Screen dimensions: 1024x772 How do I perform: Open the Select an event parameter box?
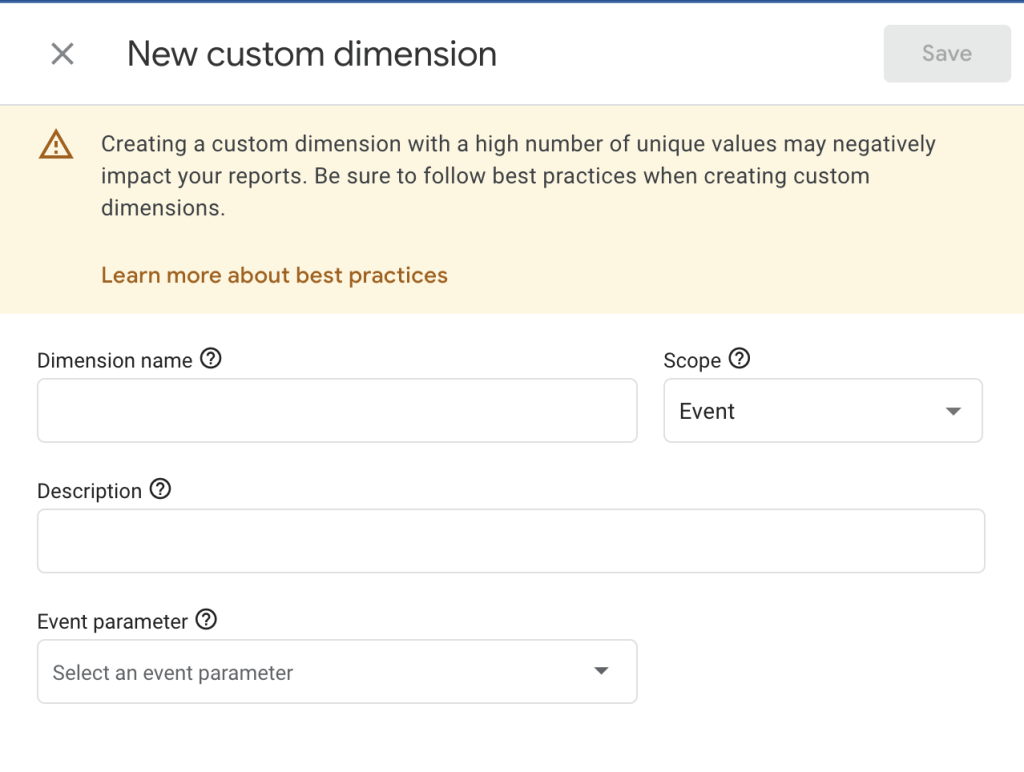[320, 672]
